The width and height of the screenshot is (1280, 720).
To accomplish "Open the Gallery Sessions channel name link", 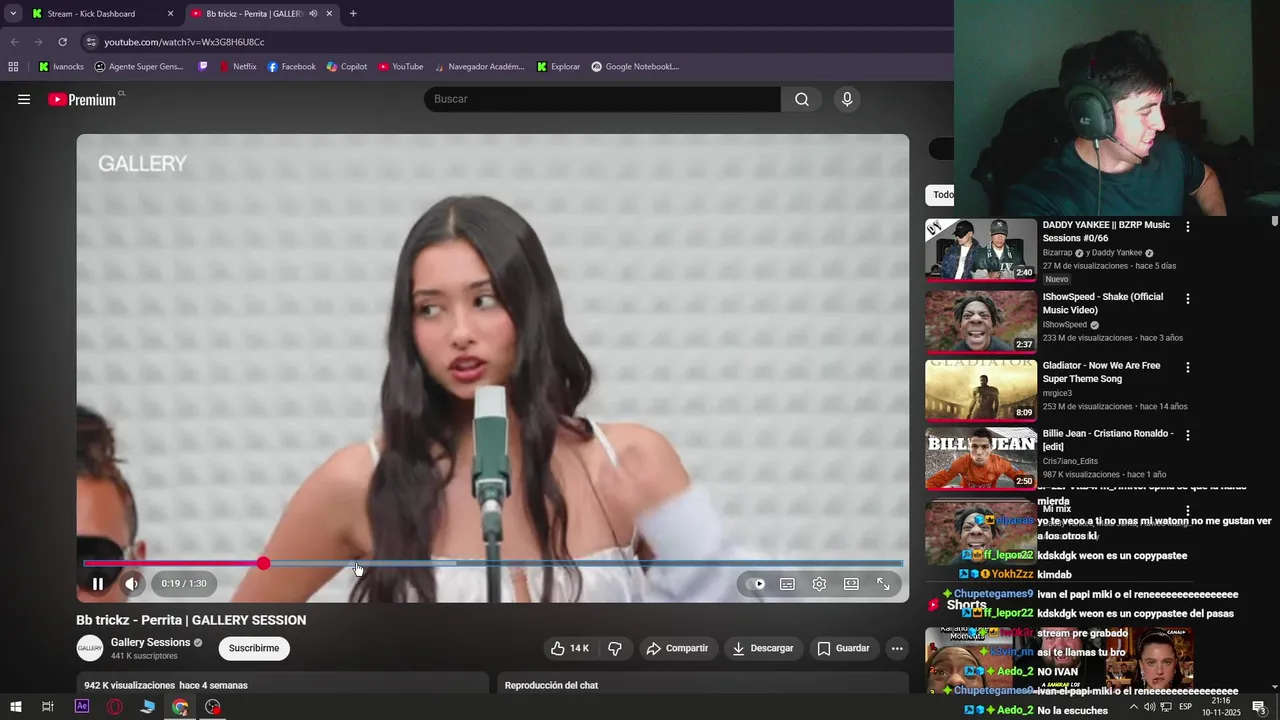I will pos(150,642).
